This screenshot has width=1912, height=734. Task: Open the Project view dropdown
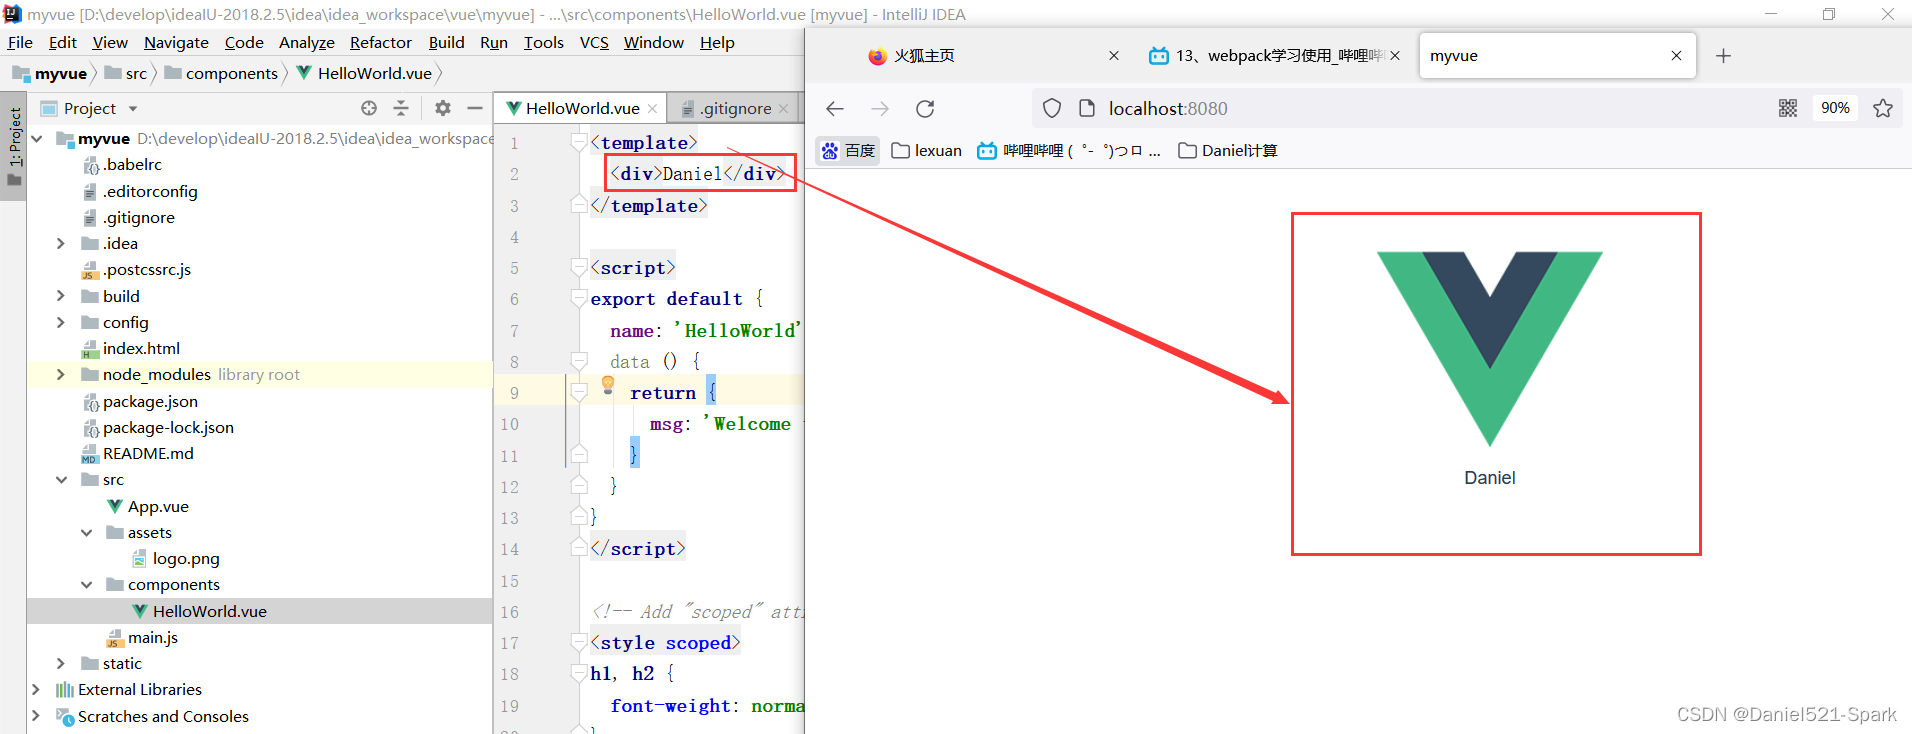(133, 109)
